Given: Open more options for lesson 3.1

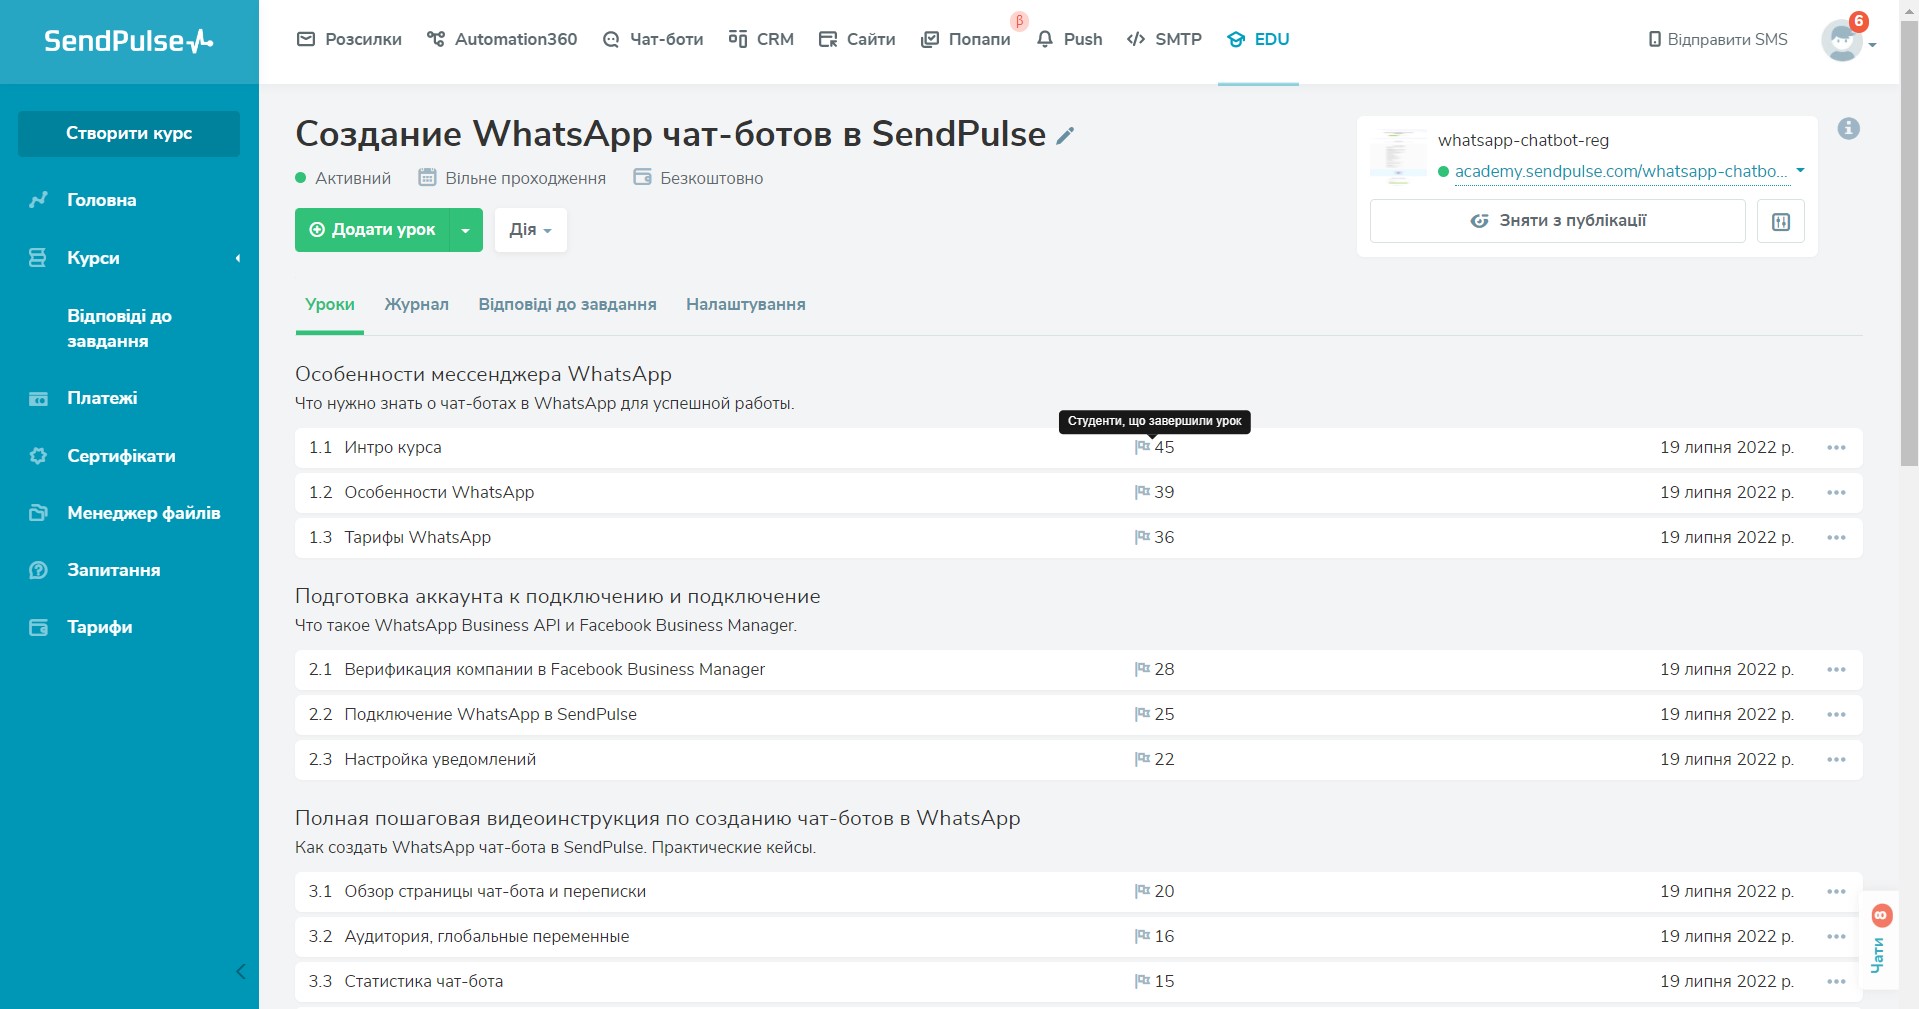Looking at the screenshot, I should (x=1836, y=892).
